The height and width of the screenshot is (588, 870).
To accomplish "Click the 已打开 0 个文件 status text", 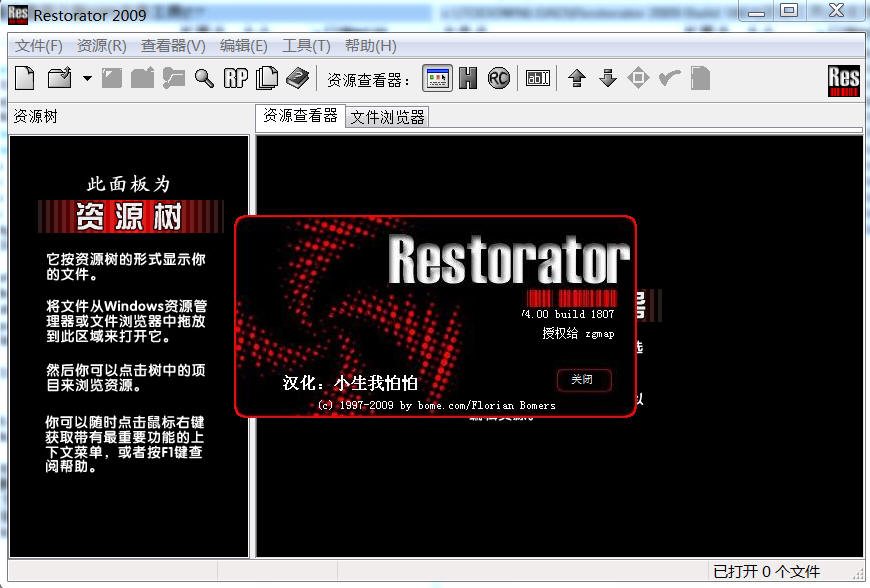I will [766, 571].
